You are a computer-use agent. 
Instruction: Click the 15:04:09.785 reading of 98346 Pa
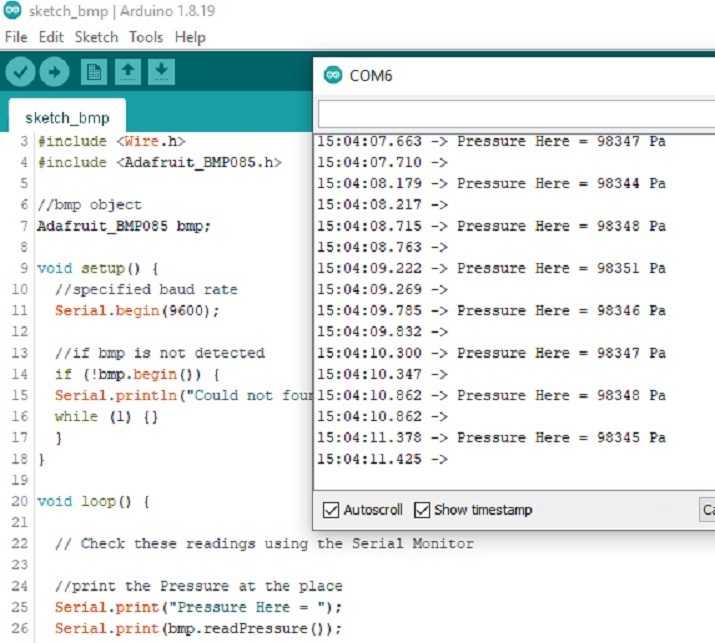[x=492, y=311]
